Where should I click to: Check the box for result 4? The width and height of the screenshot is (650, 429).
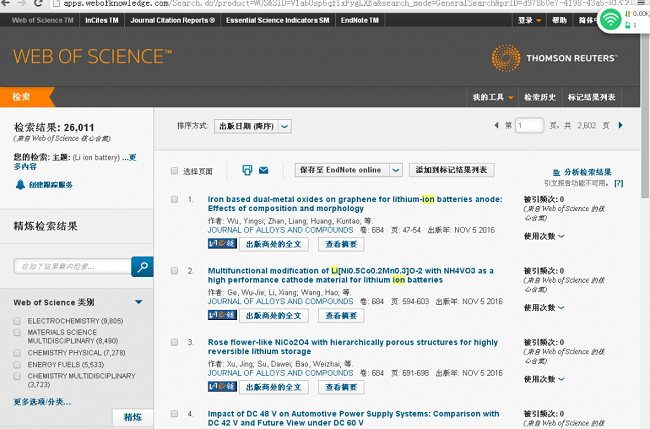click(x=175, y=414)
